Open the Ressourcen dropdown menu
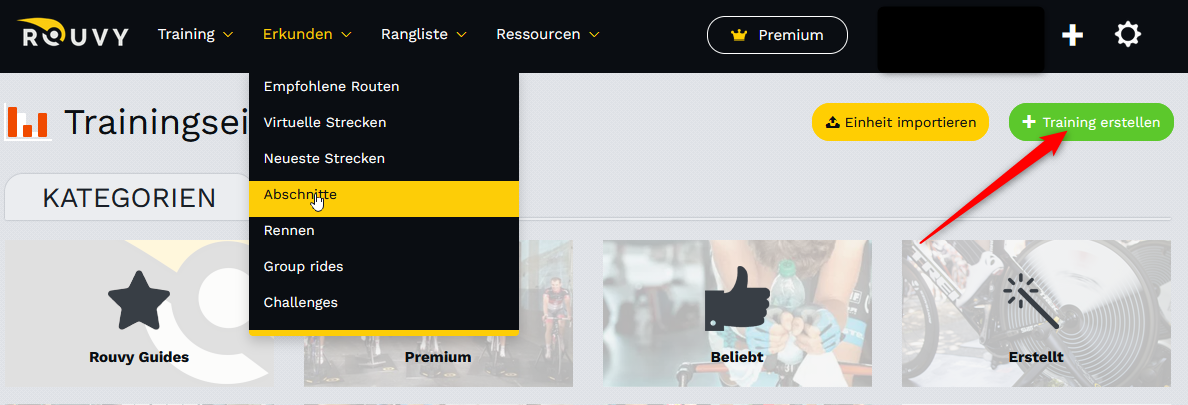This screenshot has height=405, width=1188. tap(547, 34)
